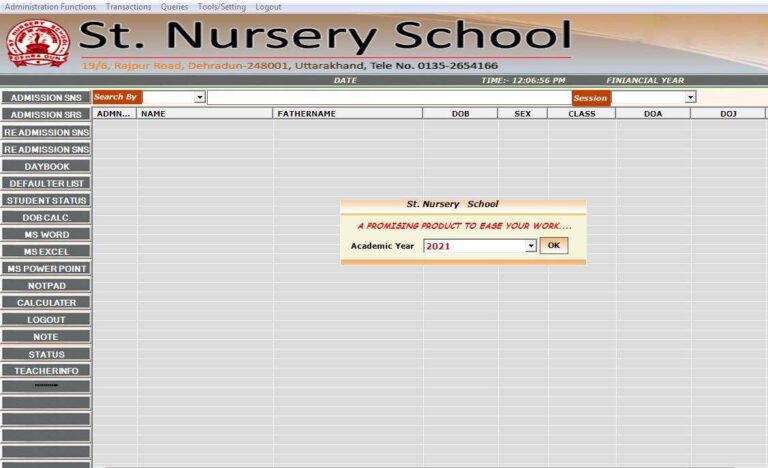
Task: Click the school address text line
Action: coord(290,66)
